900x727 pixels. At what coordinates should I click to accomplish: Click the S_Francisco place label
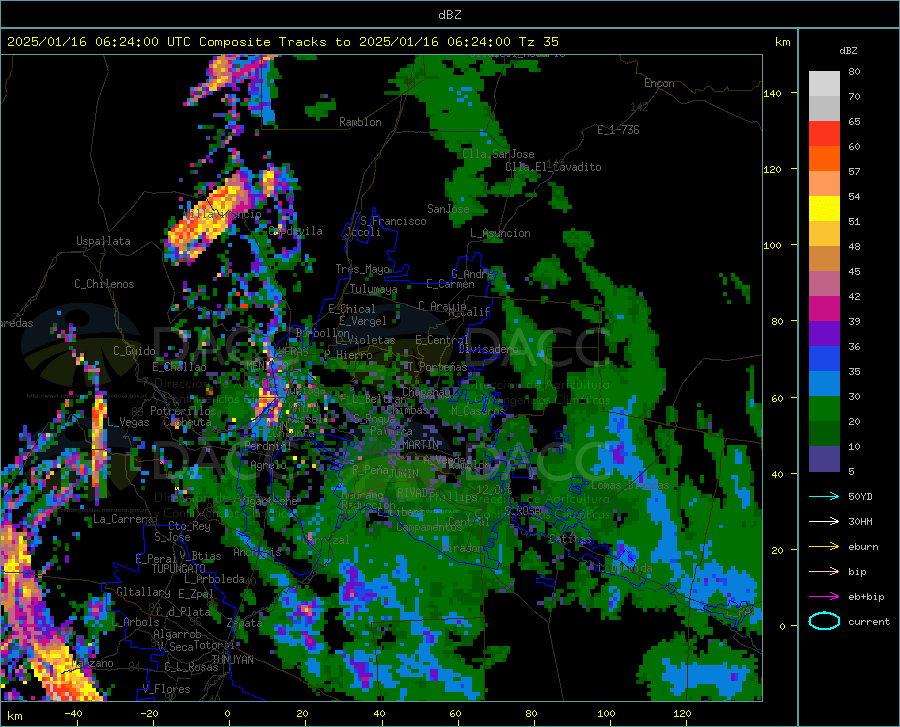393,221
